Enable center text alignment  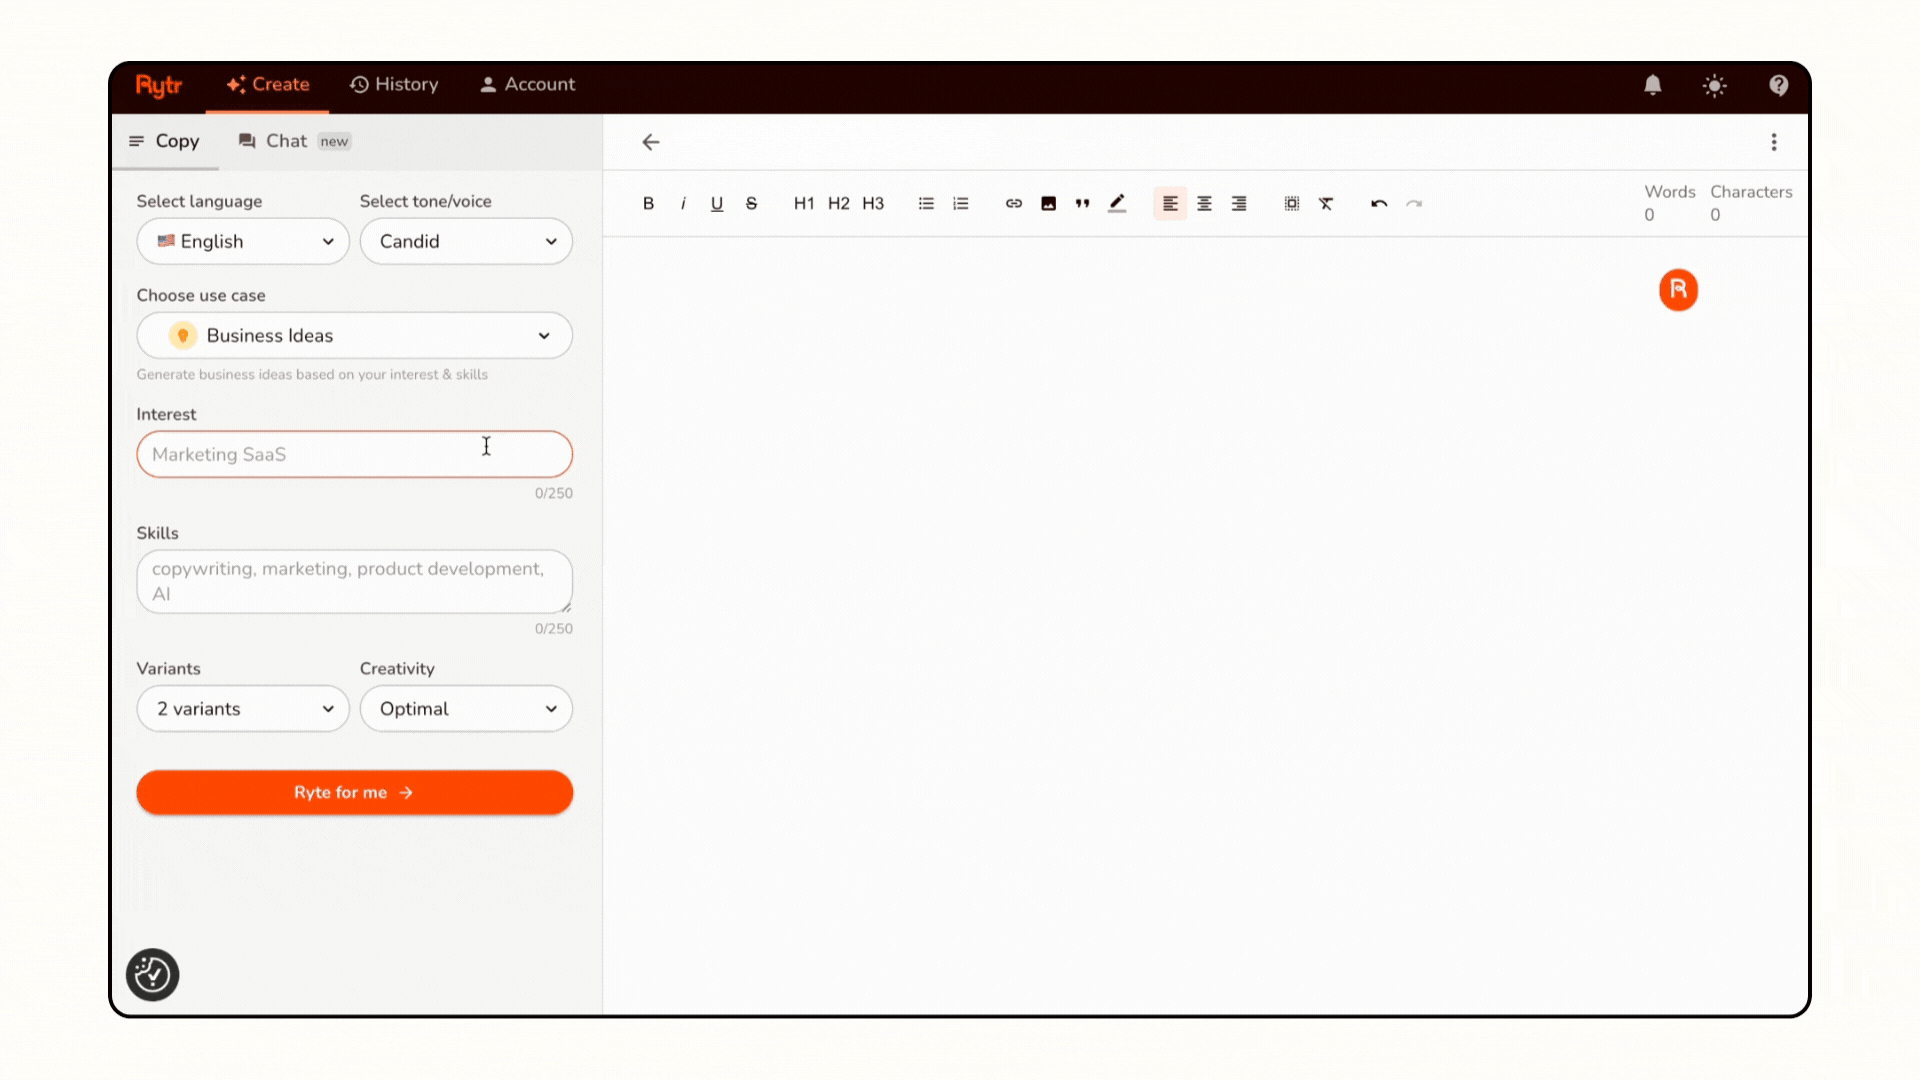pyautogui.click(x=1204, y=203)
